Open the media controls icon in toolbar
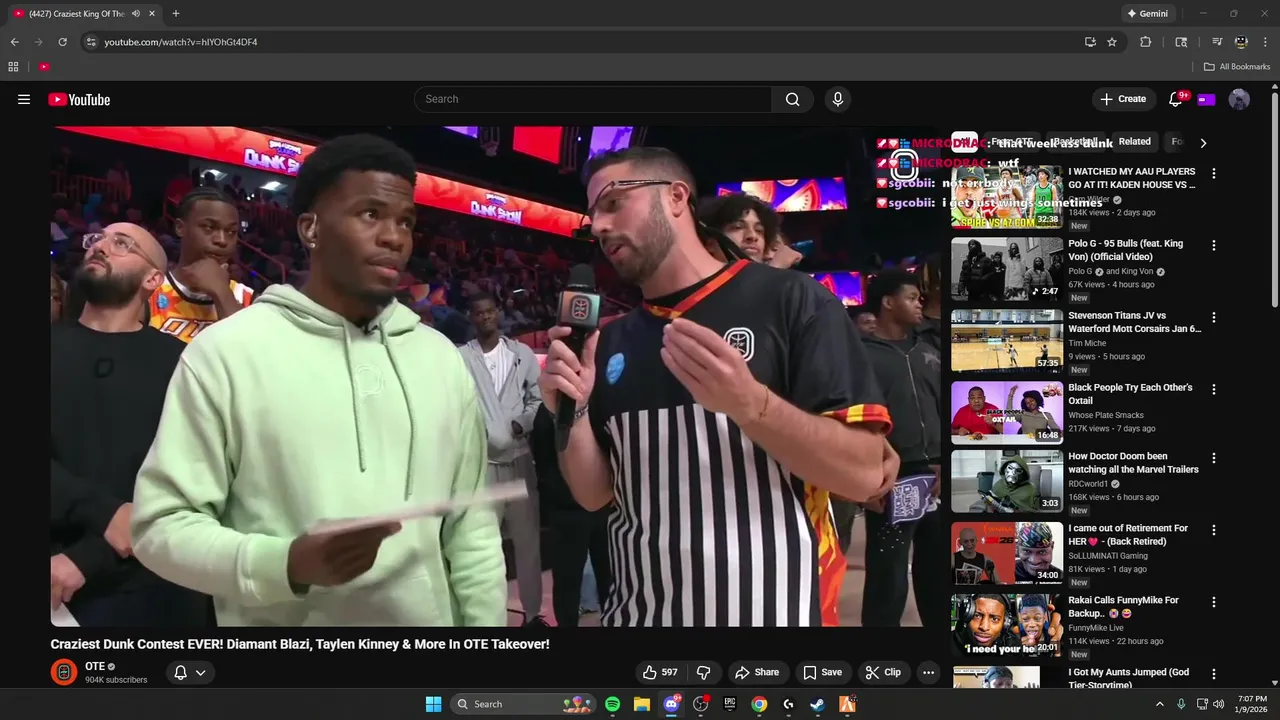The image size is (1280, 720). 1217,42
